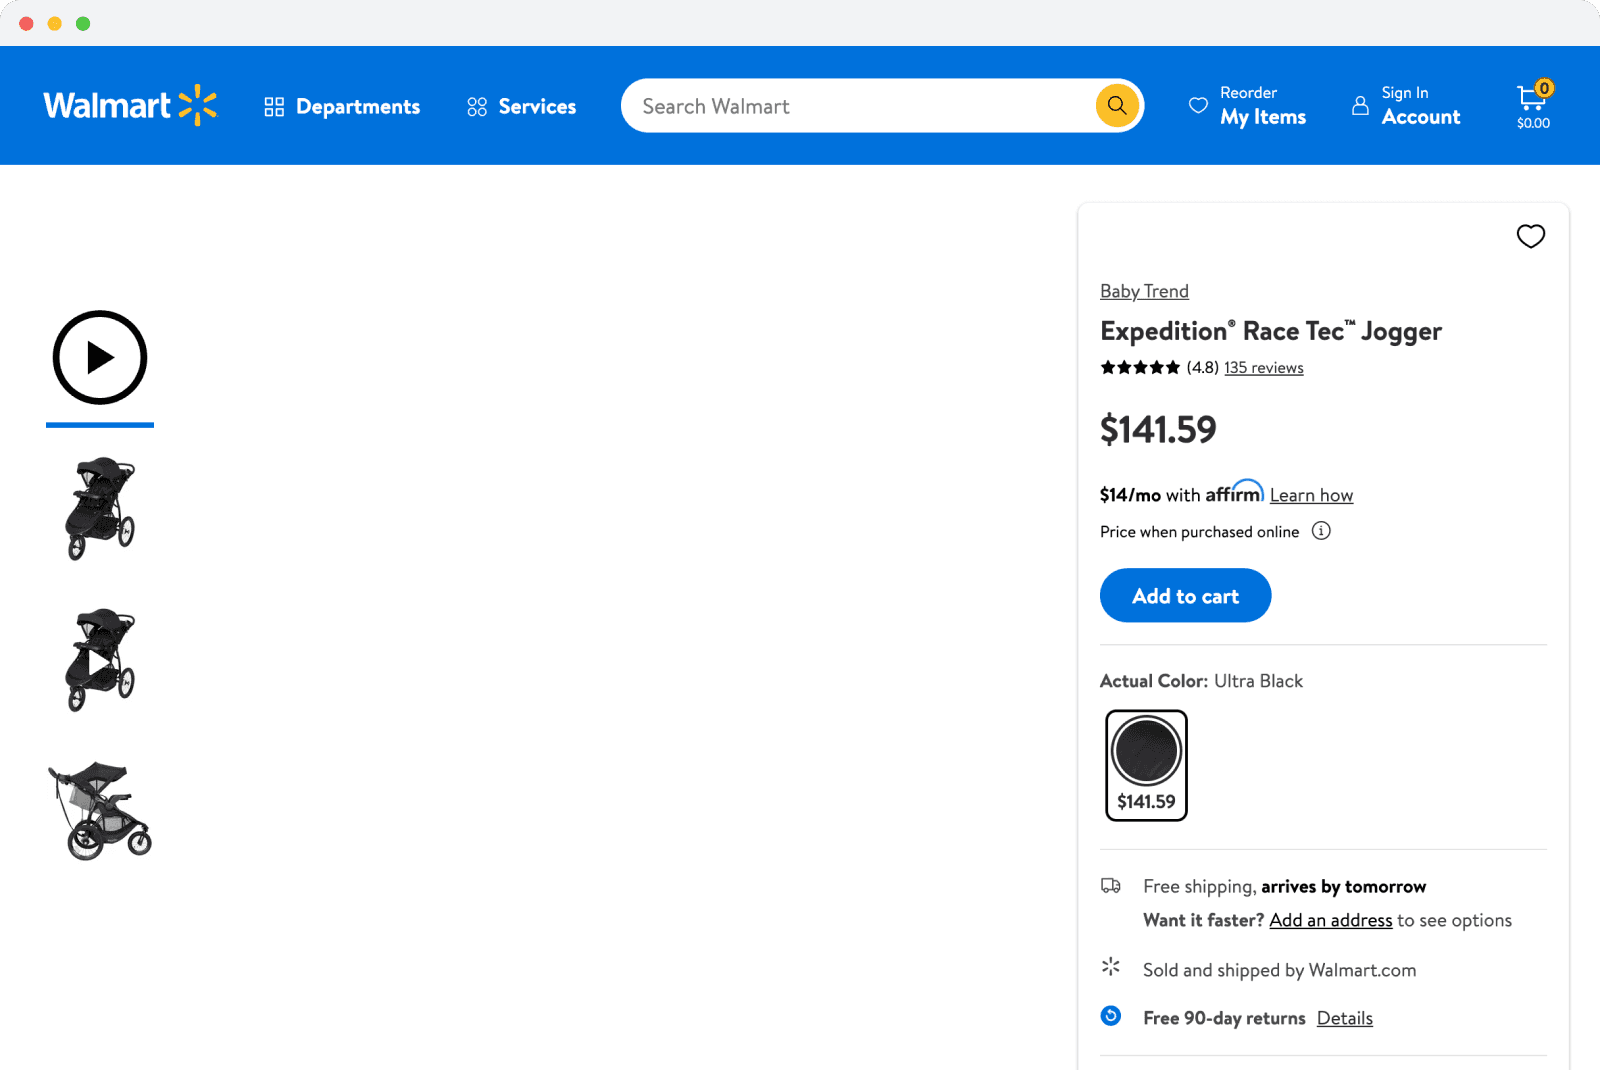This screenshot has width=1600, height=1070.
Task: View the shopping cart icon
Action: [1531, 99]
